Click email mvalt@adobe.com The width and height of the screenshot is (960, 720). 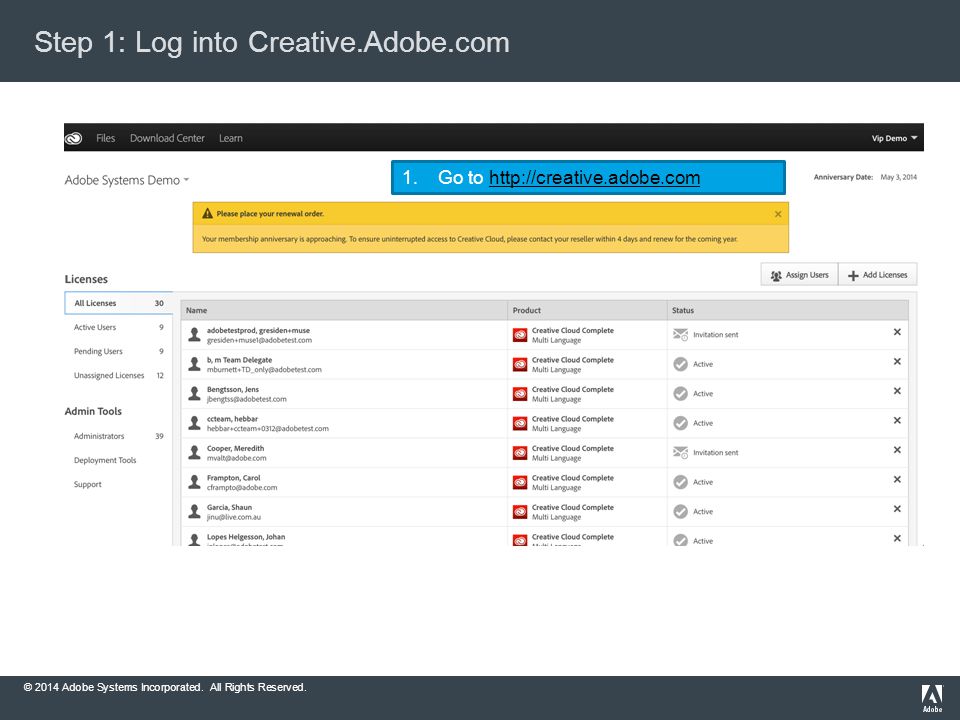tap(236, 458)
